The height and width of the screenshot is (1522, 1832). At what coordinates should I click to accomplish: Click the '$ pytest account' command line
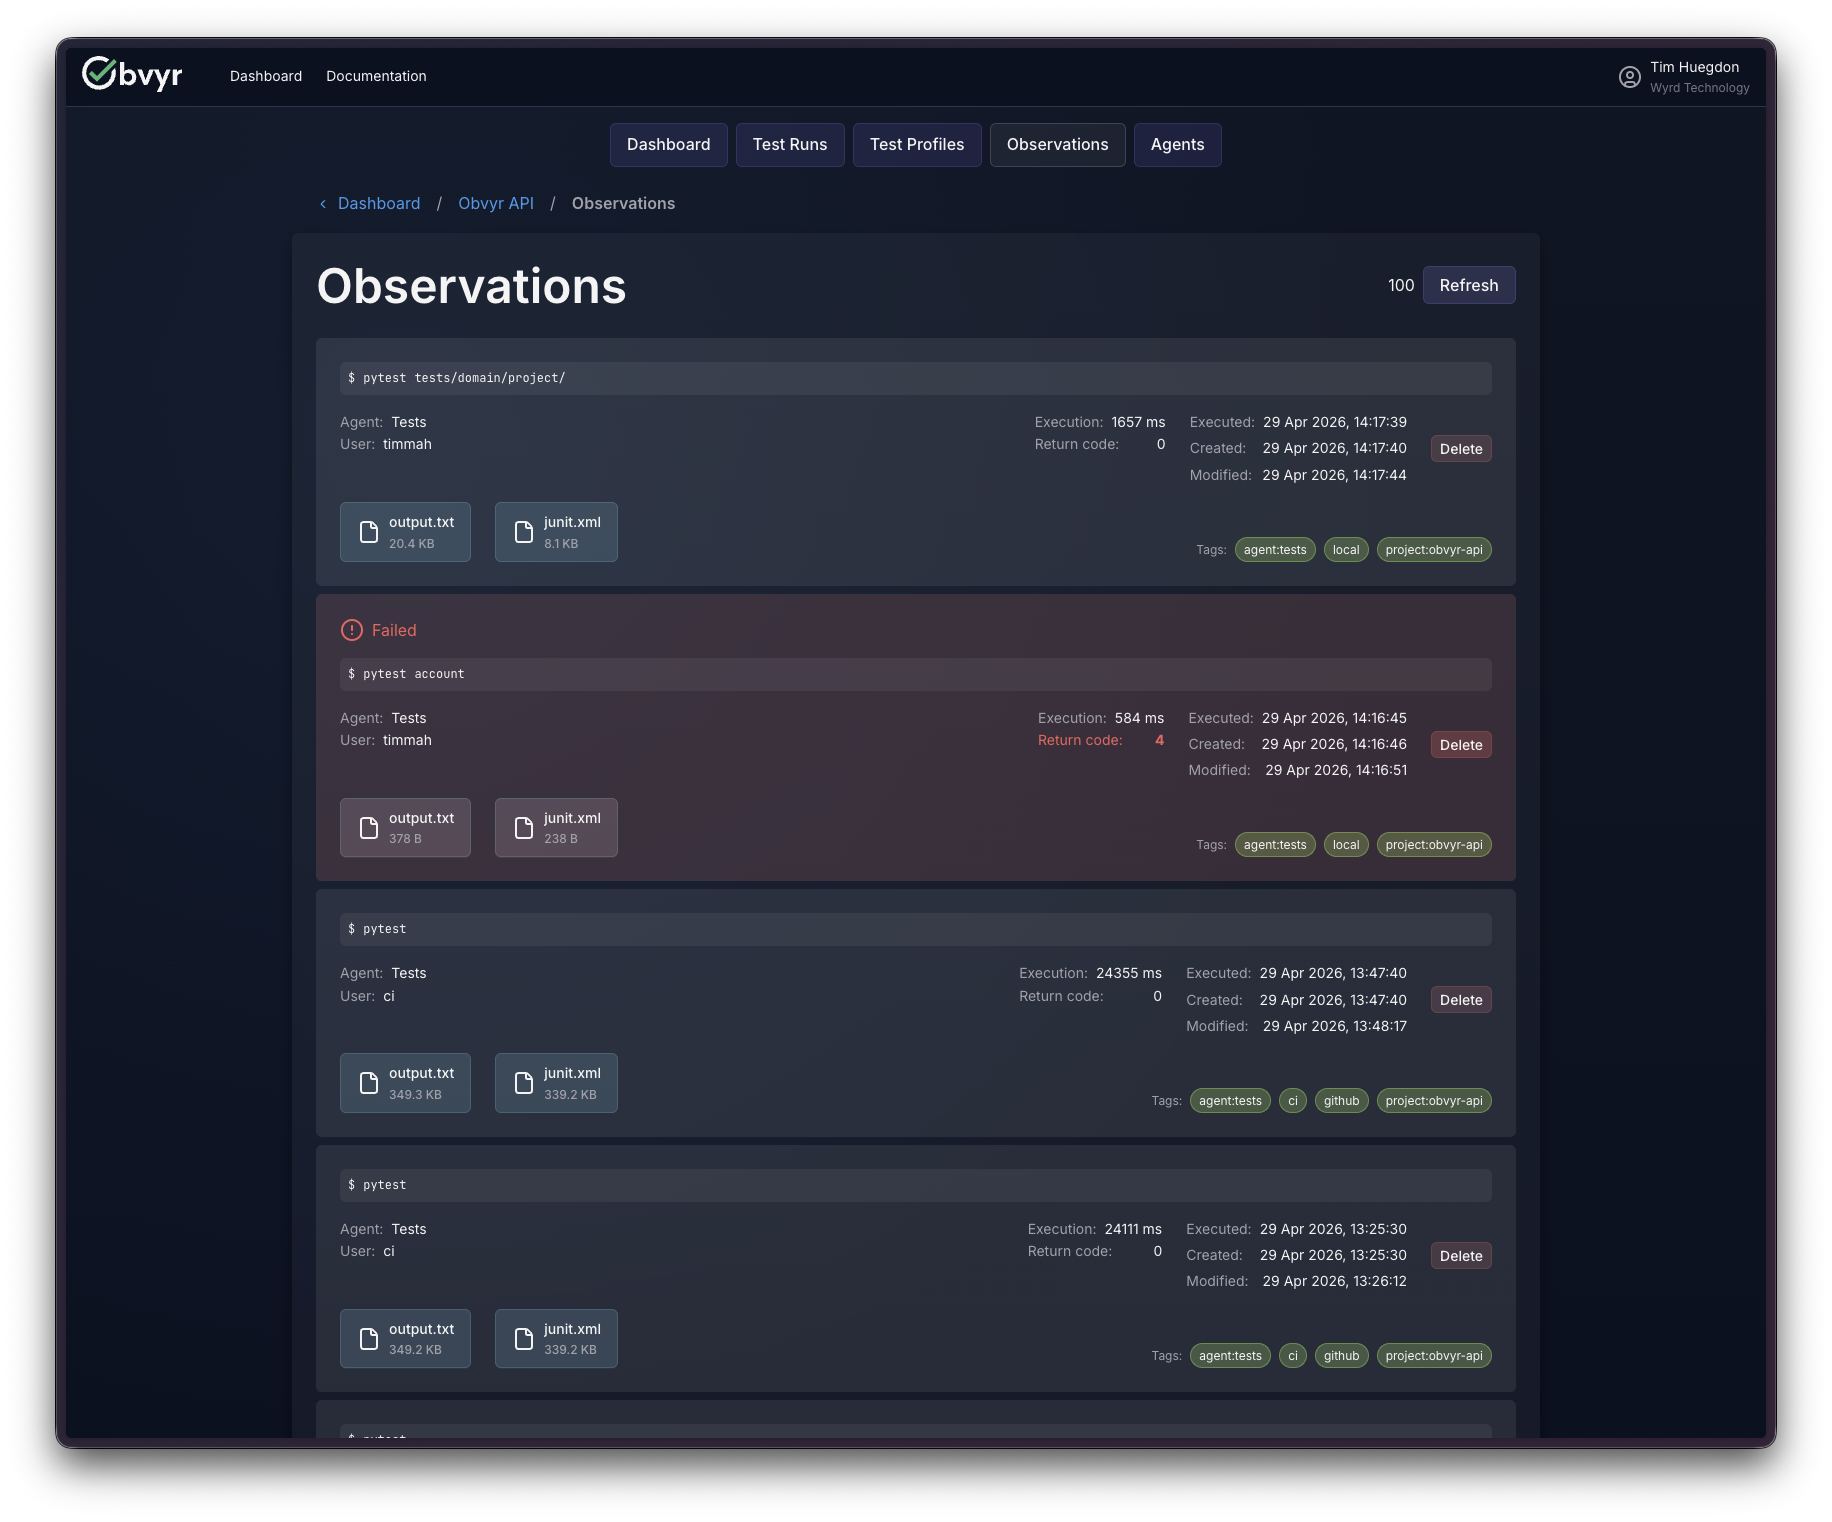[916, 674]
